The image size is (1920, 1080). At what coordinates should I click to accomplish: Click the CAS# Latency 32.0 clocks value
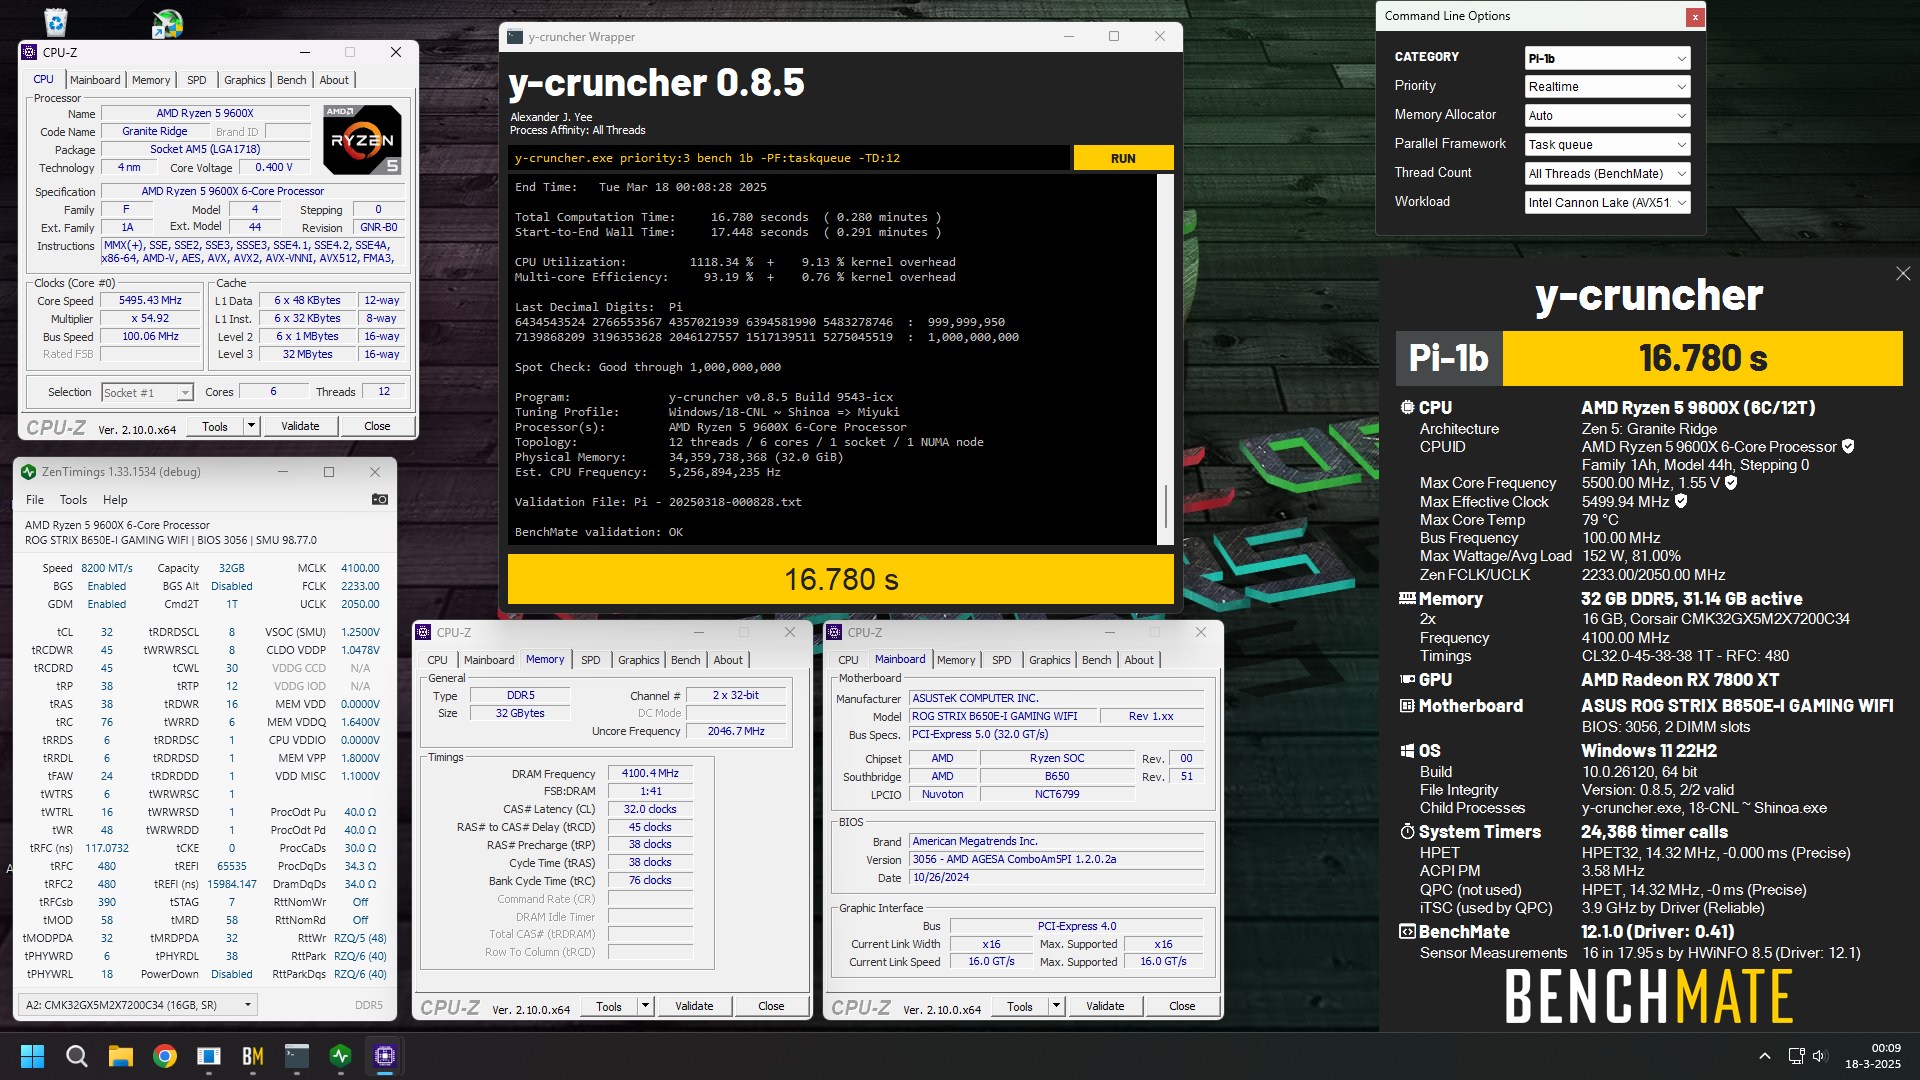tap(650, 809)
